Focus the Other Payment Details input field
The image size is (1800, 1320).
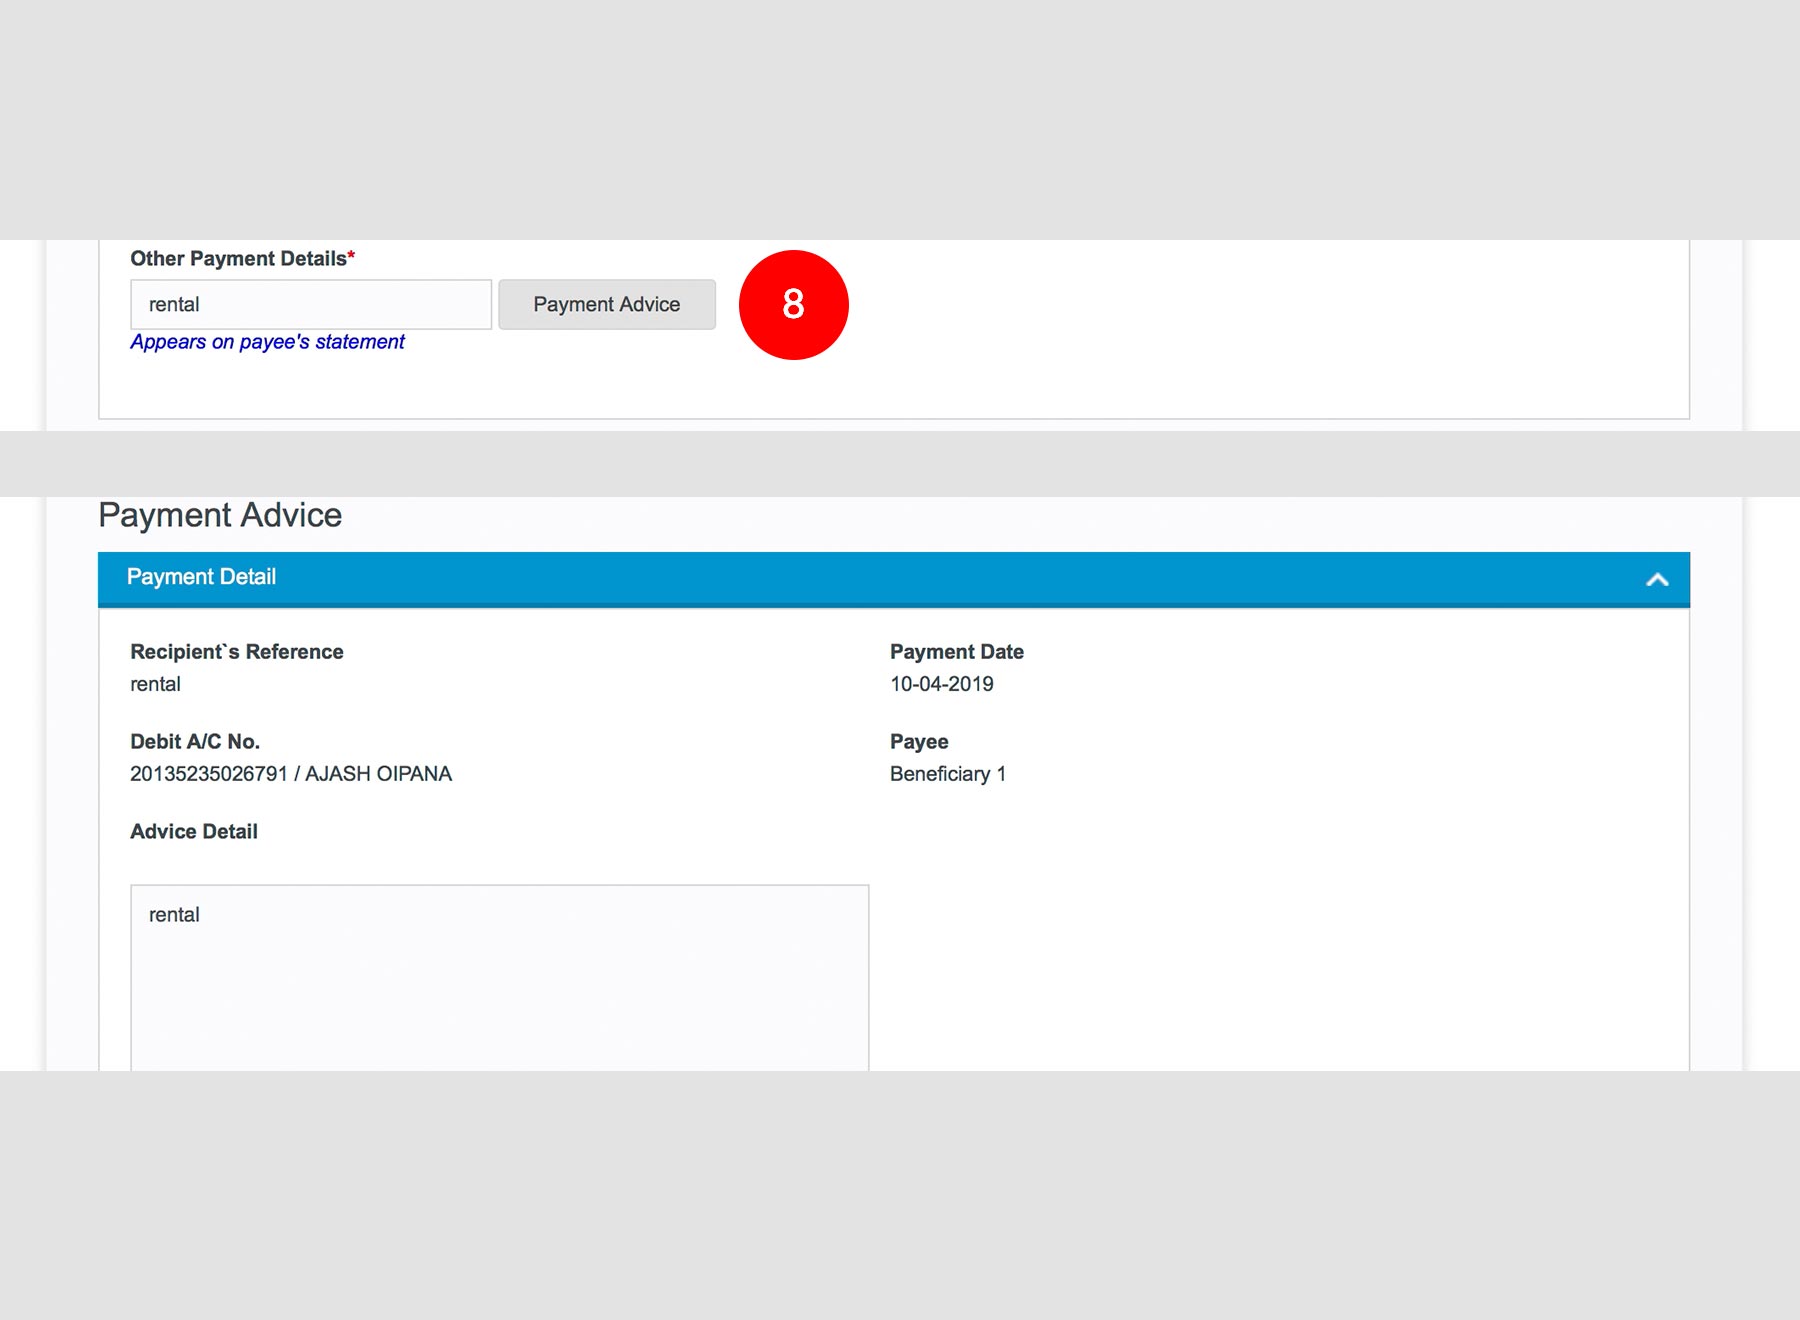coord(310,304)
